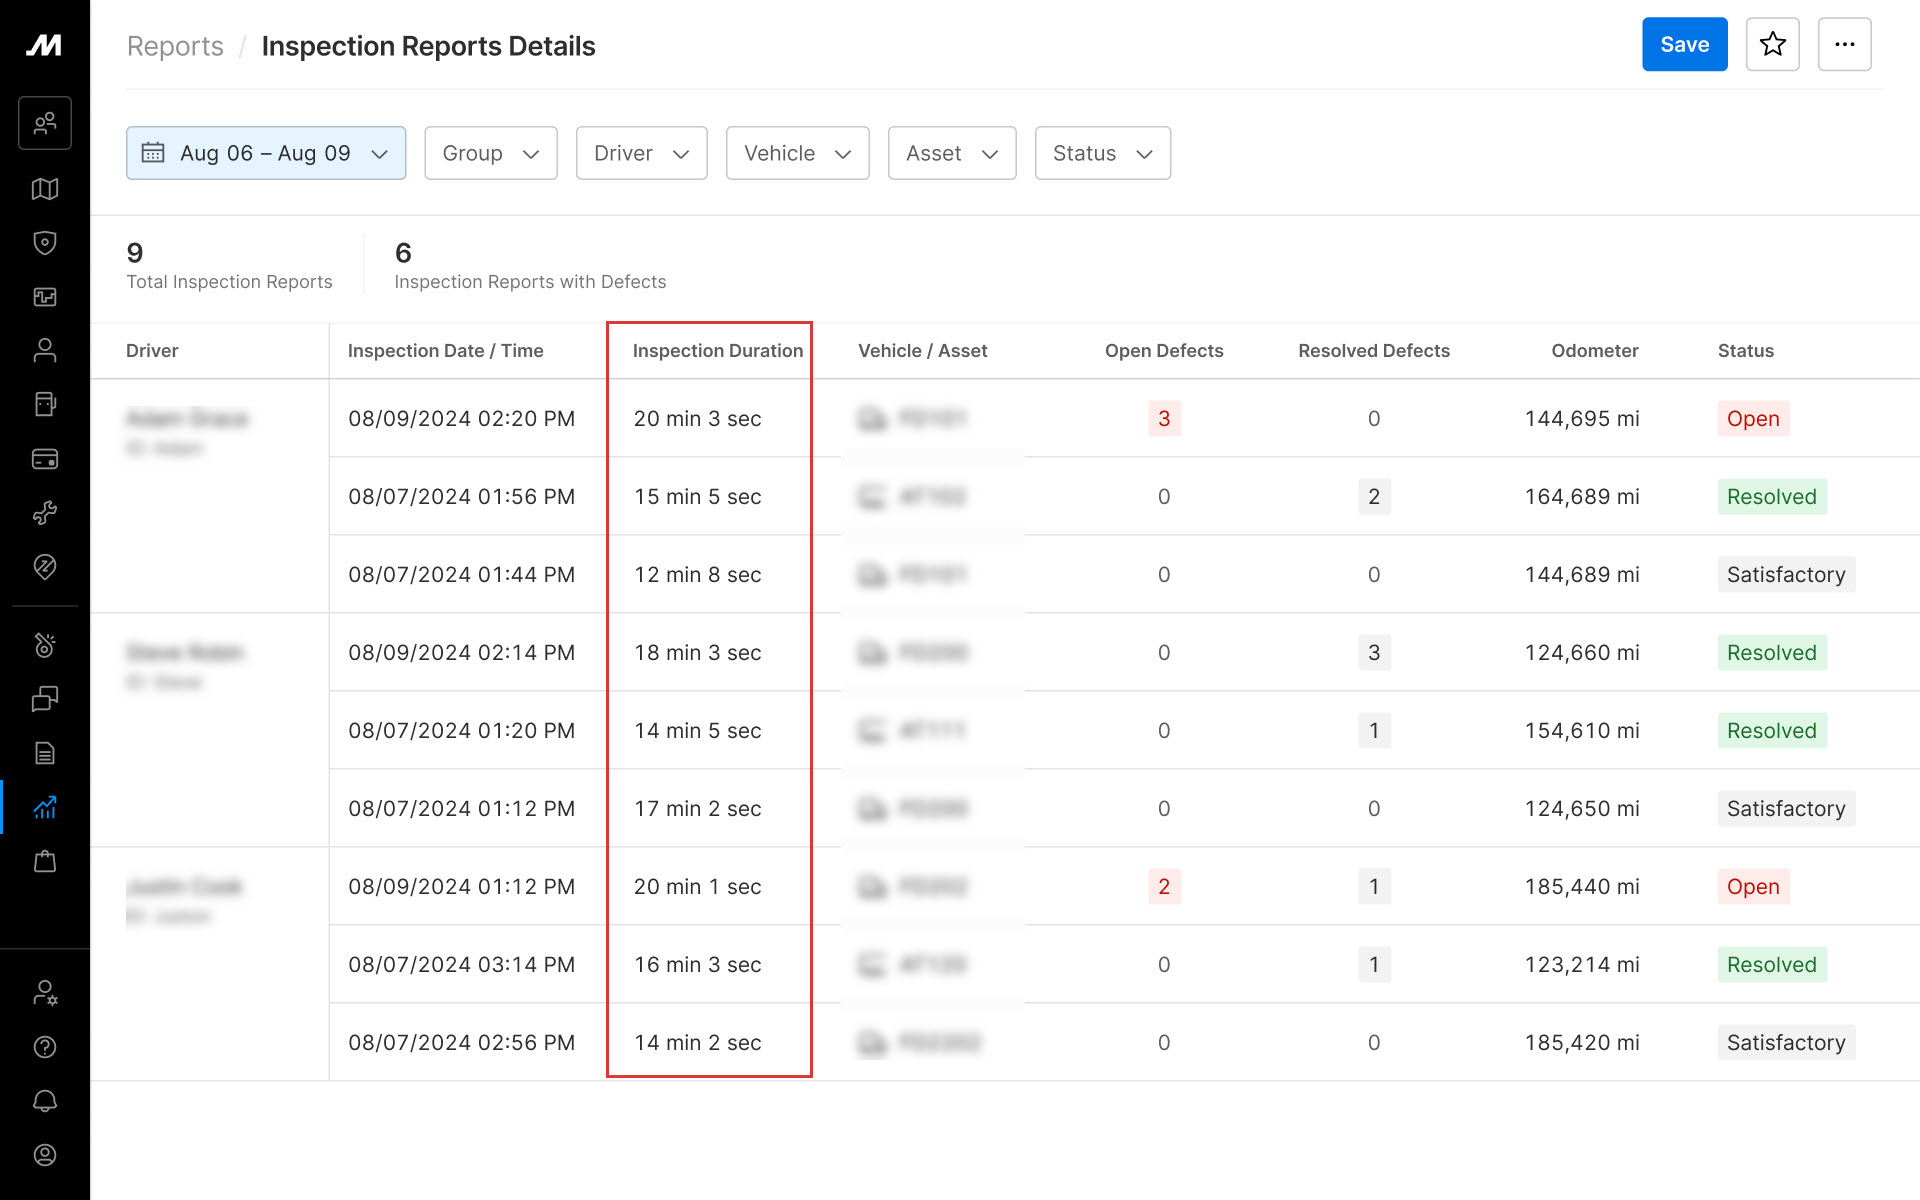Select the 08/07/2024 03:14 PM inspection row
Image resolution: width=1920 pixels, height=1200 pixels.
(1124, 965)
